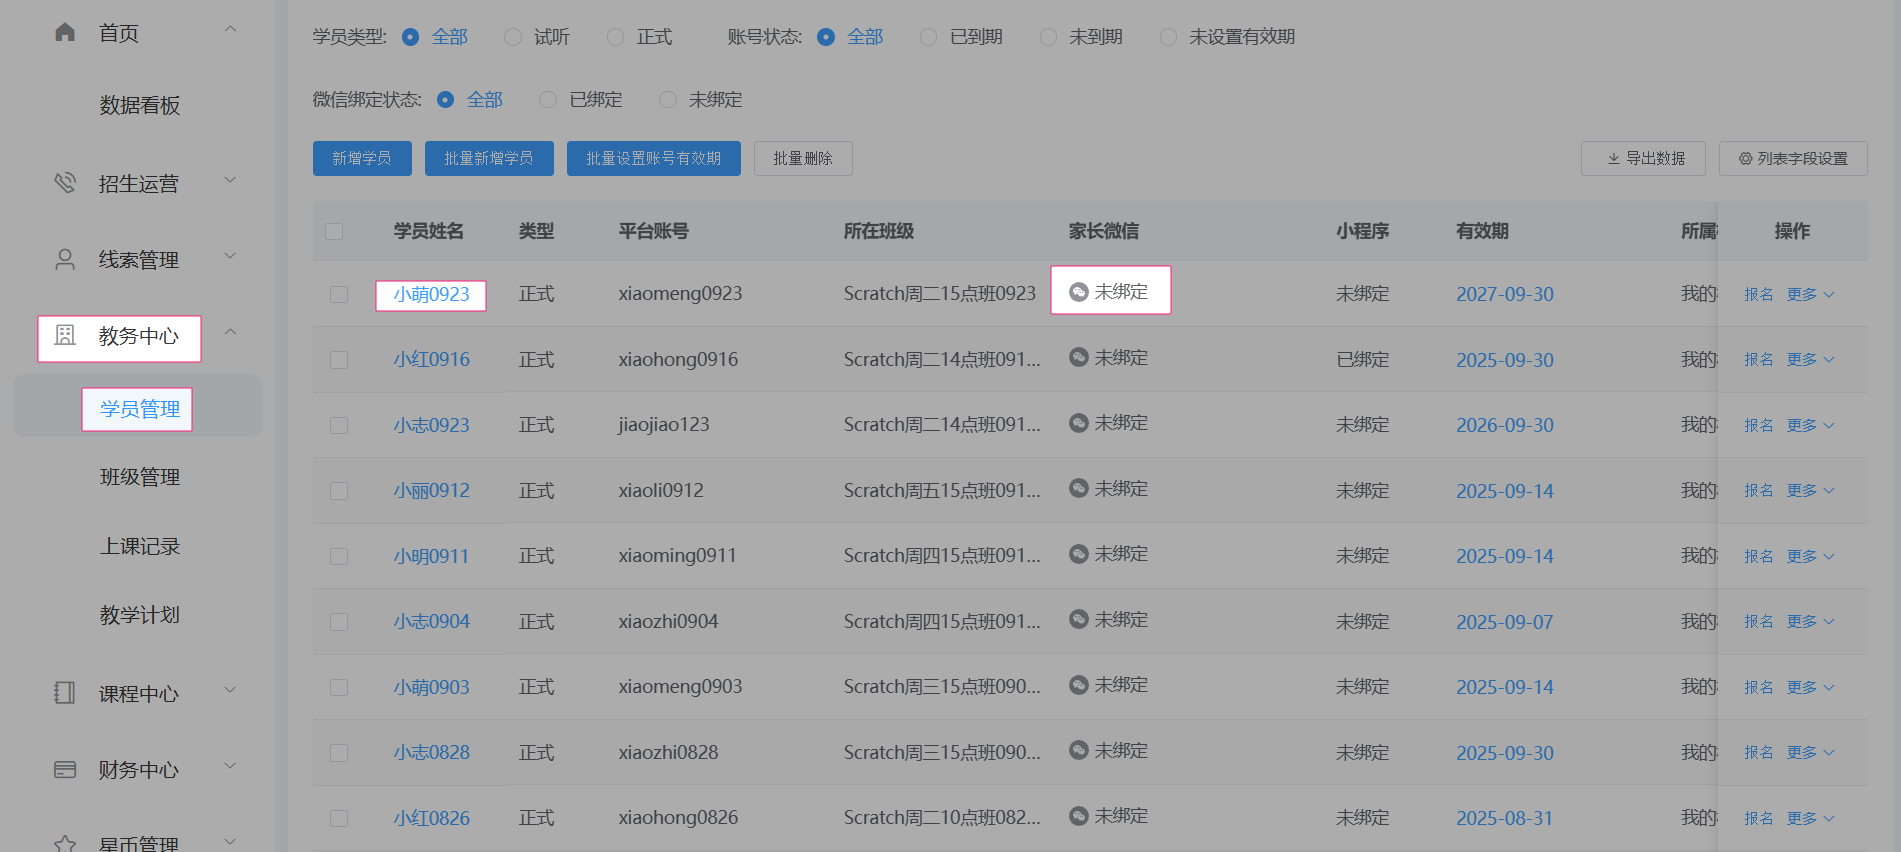This screenshot has width=1901, height=852.
Task: Expand the 财务中心 menu chevron
Action: tap(230, 766)
